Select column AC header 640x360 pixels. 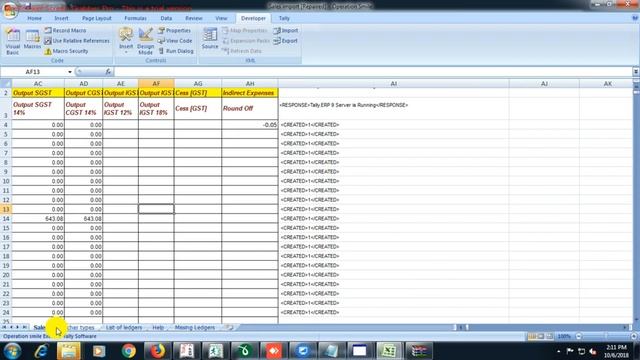38,84
